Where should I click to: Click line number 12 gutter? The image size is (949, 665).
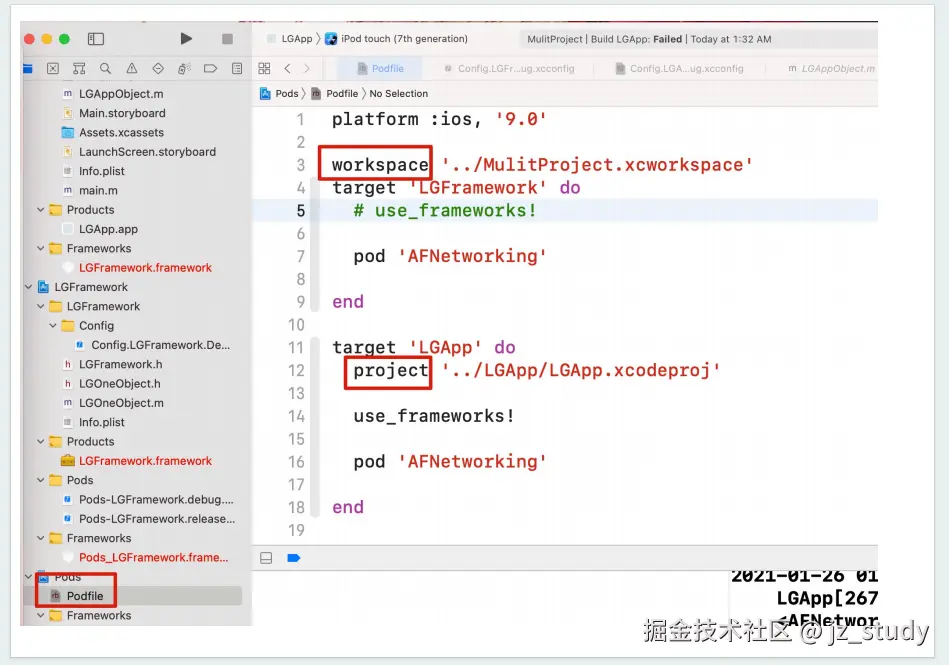[296, 370]
